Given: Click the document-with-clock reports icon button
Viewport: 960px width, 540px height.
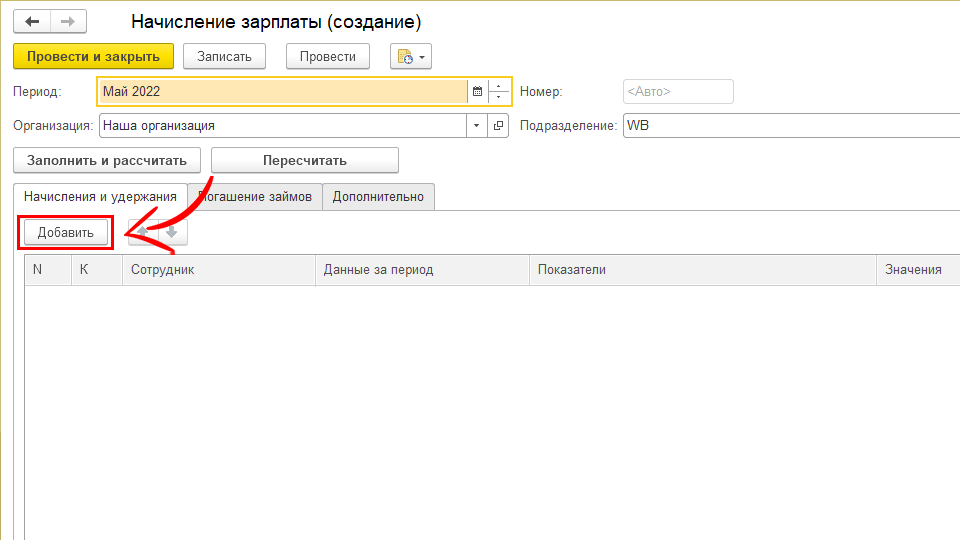Looking at the screenshot, I should (x=410, y=57).
